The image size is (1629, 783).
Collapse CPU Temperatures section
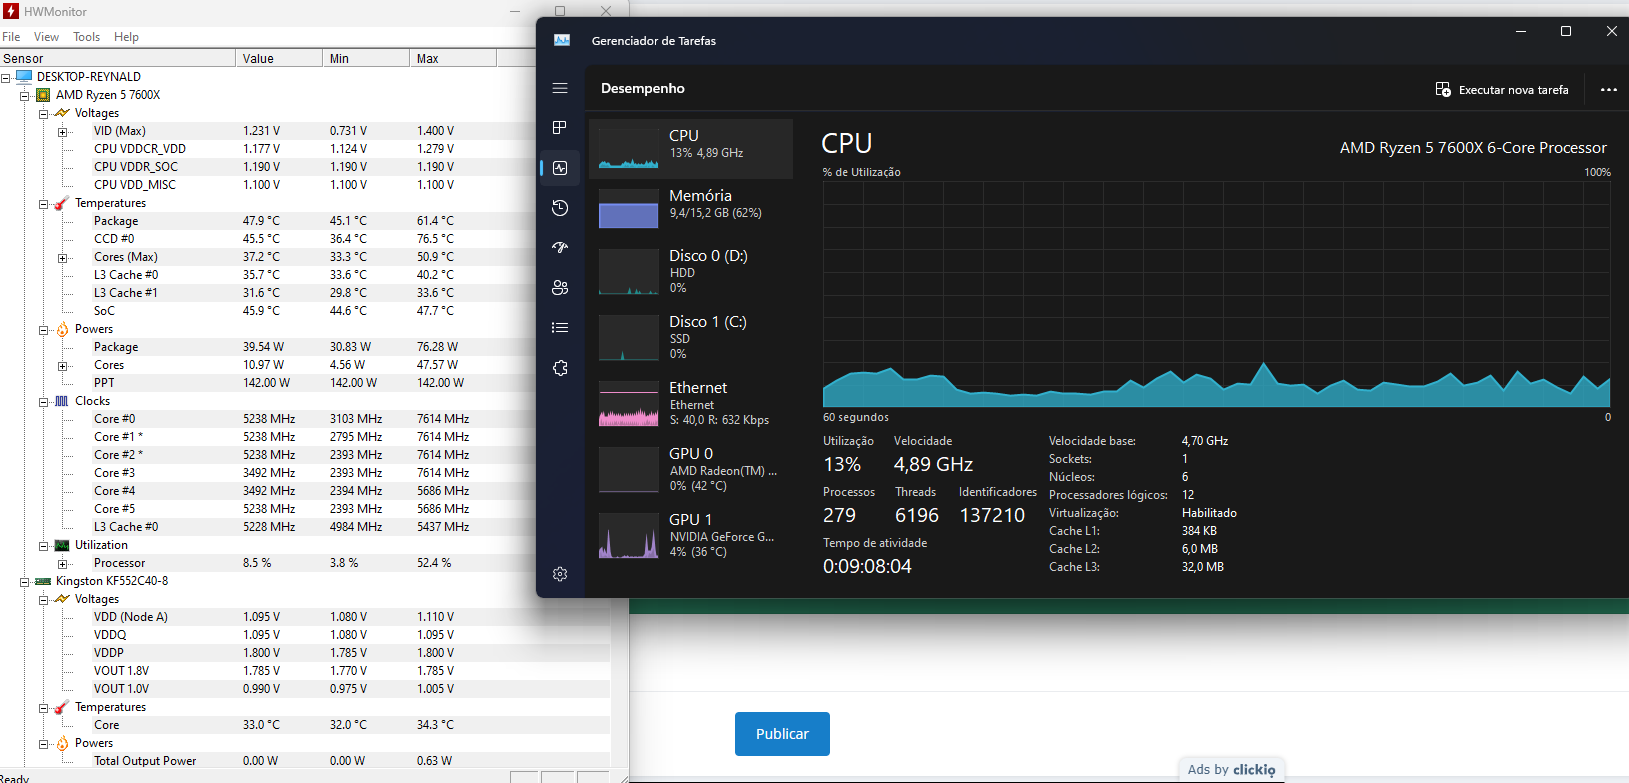coord(44,203)
